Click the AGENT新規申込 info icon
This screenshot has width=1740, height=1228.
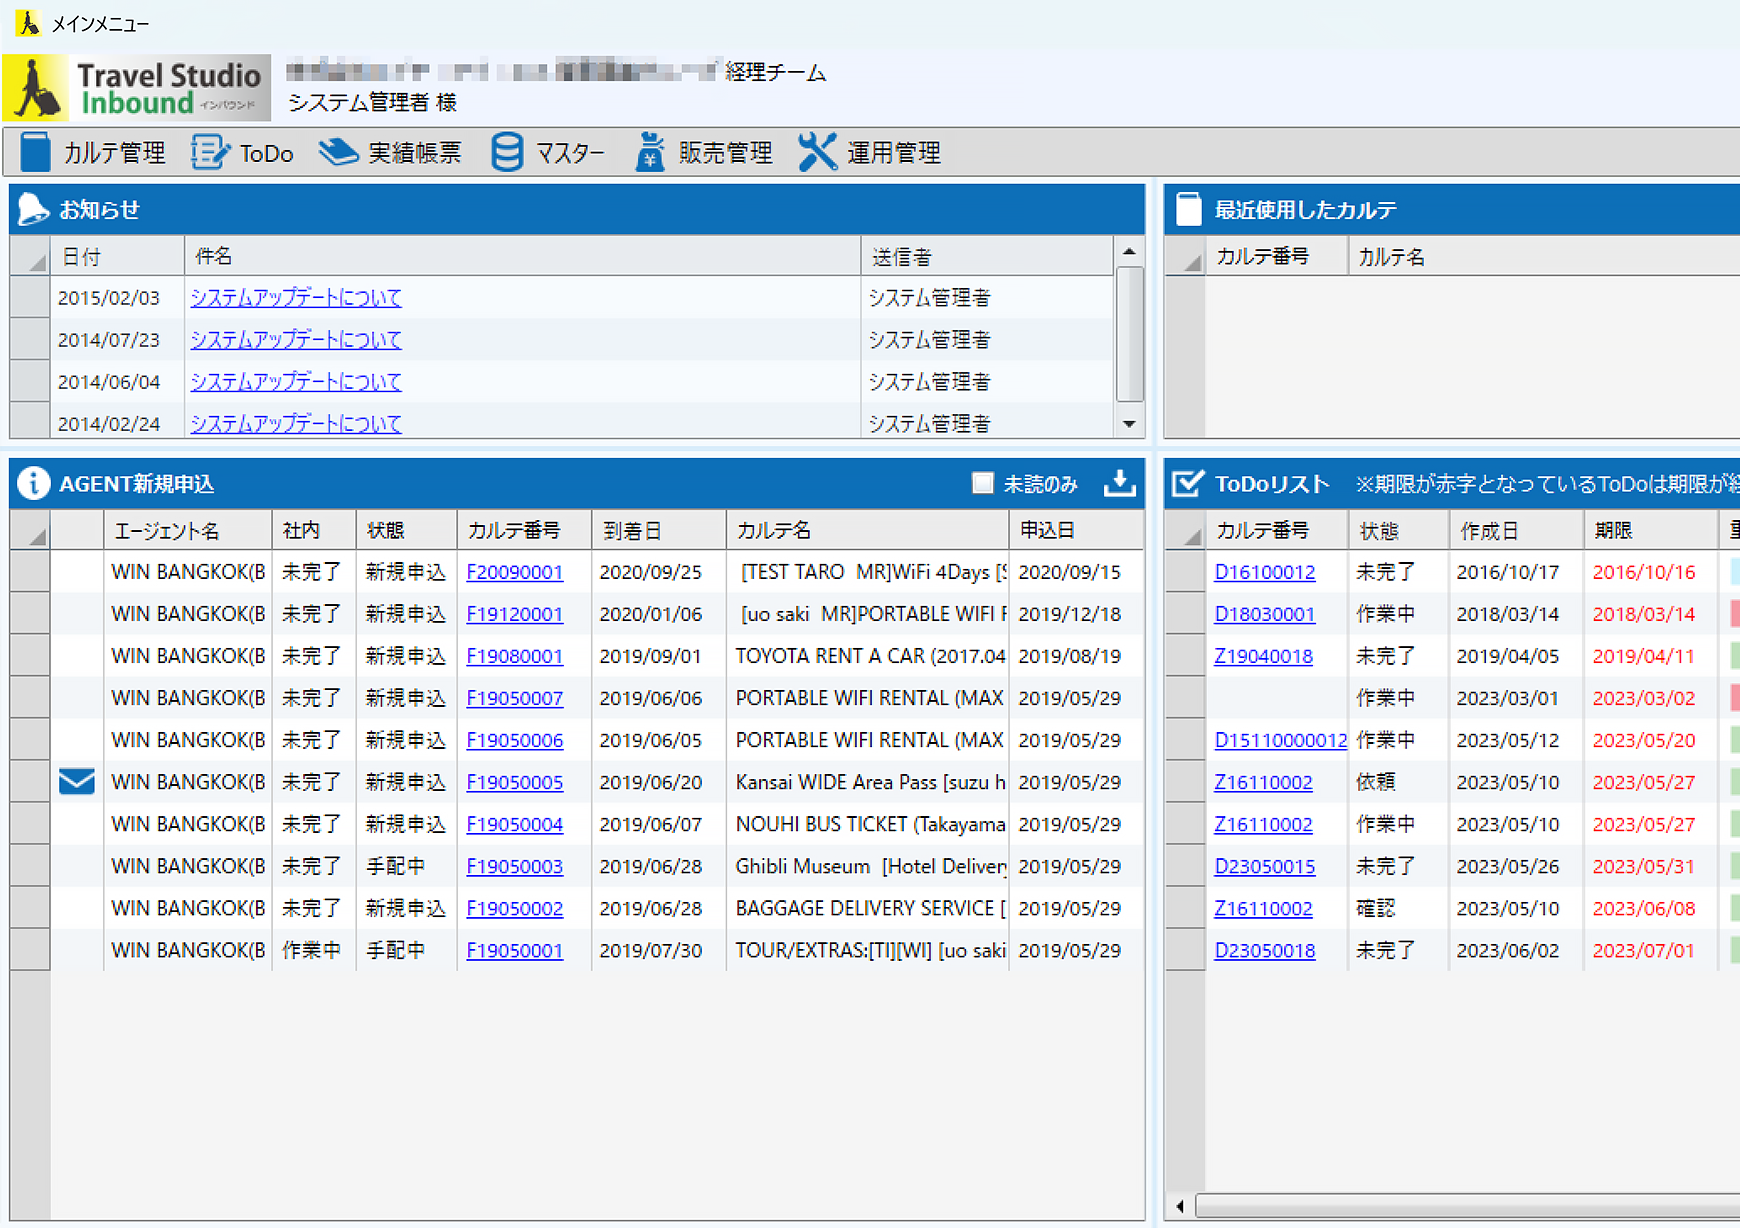(33, 483)
